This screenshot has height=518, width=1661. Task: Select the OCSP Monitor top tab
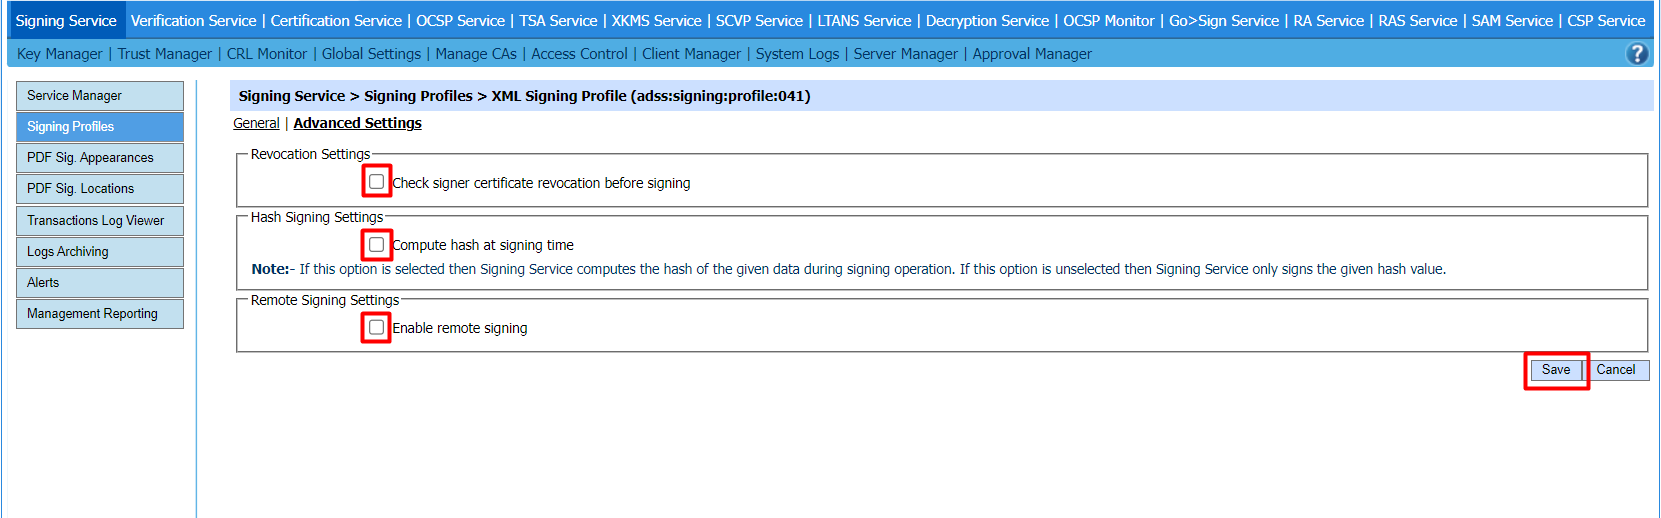pos(1108,21)
